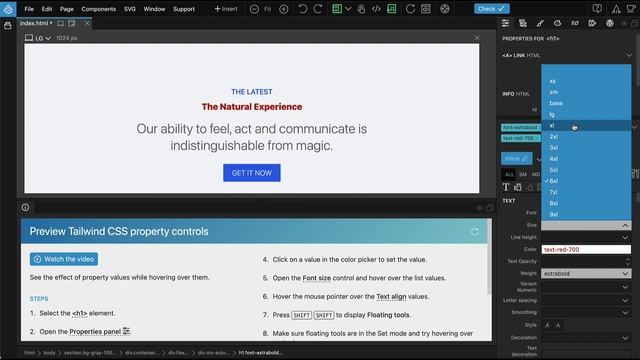Choose base in the font size list
The width and height of the screenshot is (640, 360).
point(586,103)
